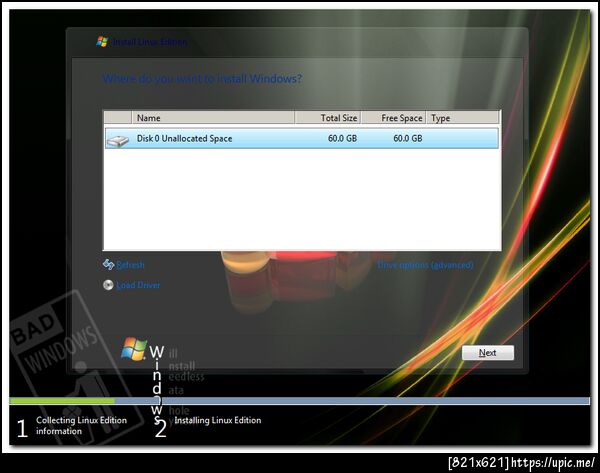Click the Load Driver disc icon
600x473 pixels.
[108, 285]
